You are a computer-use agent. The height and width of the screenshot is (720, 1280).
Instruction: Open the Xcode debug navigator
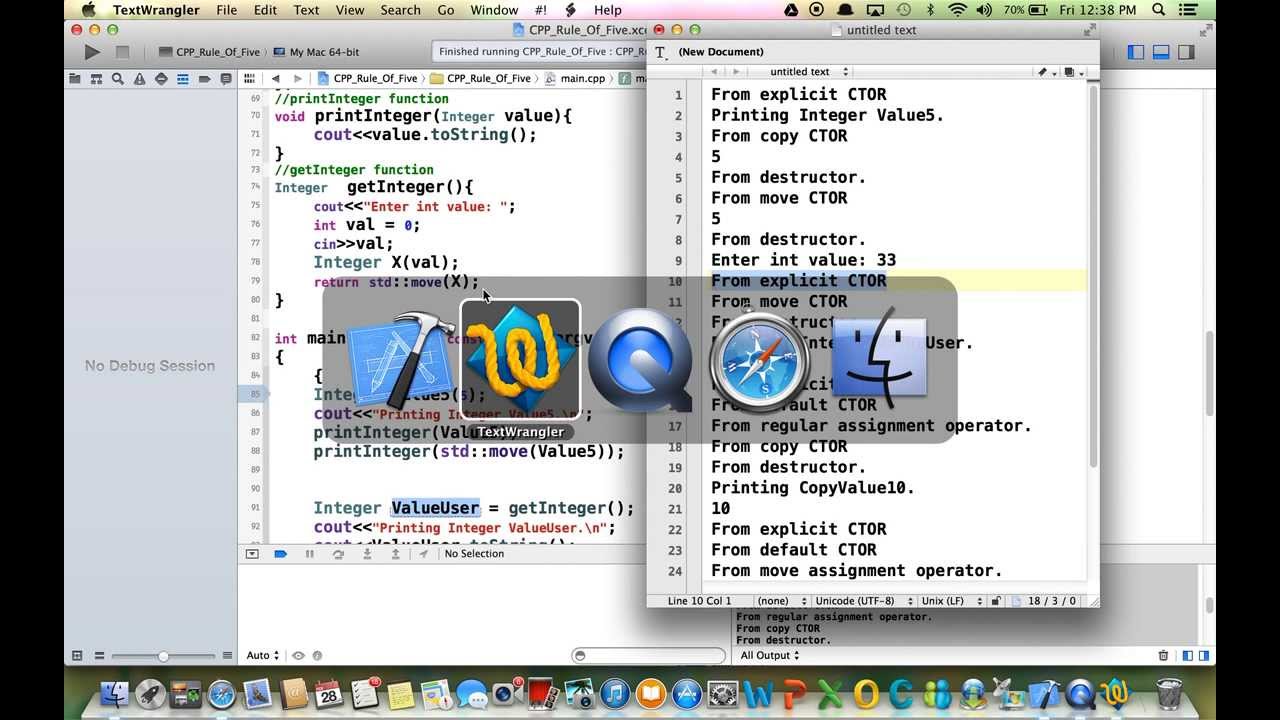point(183,78)
